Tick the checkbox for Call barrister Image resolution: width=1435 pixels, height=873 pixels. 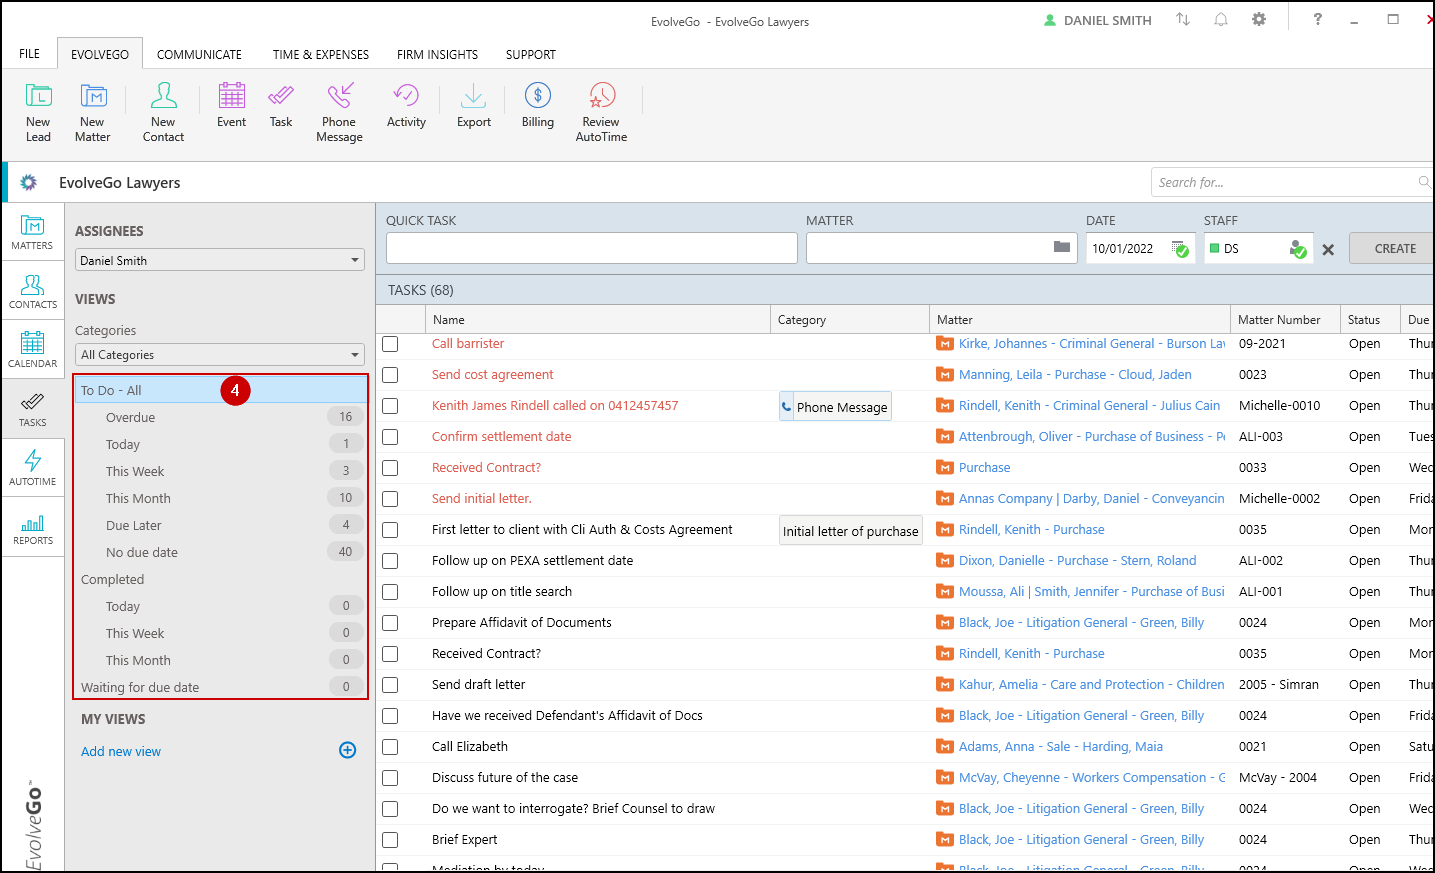click(390, 344)
